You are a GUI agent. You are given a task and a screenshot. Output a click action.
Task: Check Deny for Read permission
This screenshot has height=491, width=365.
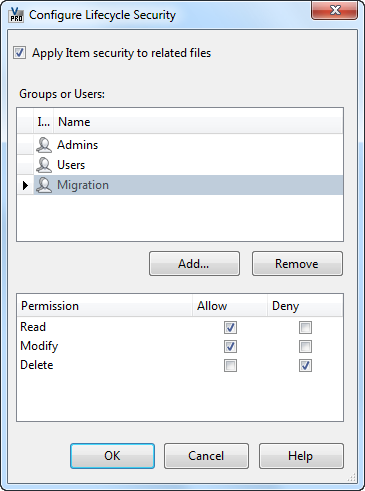[305, 327]
